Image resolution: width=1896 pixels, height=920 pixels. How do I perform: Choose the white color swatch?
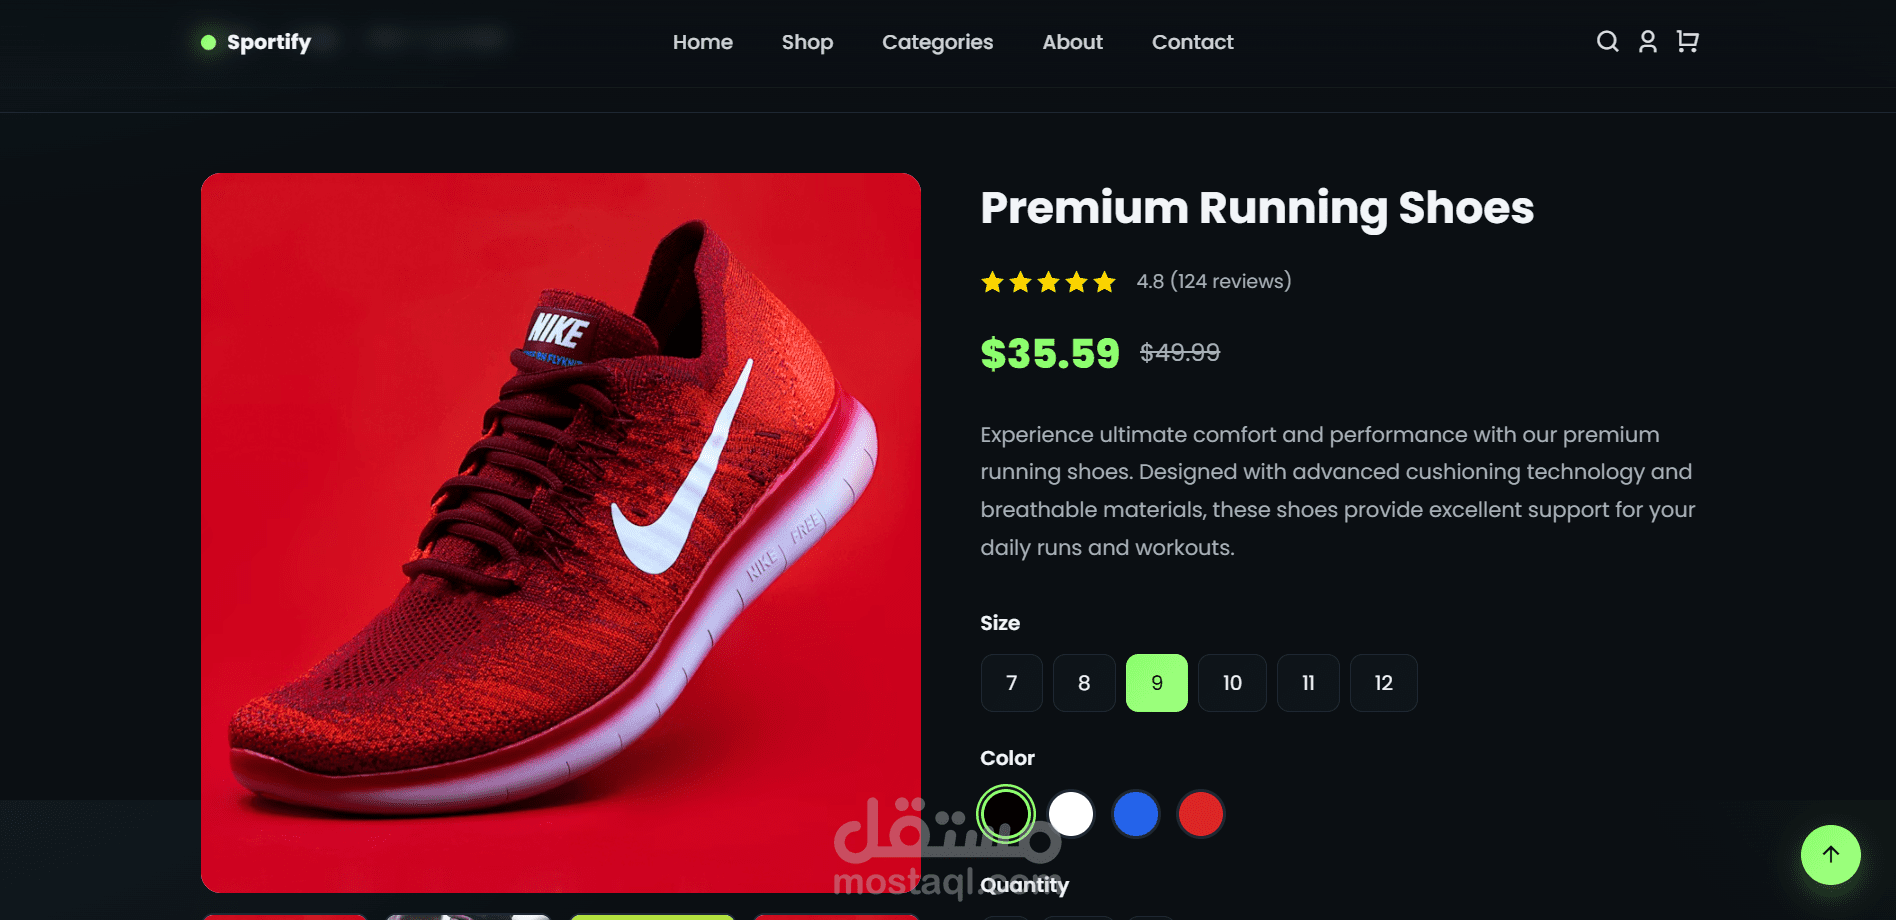(x=1071, y=814)
